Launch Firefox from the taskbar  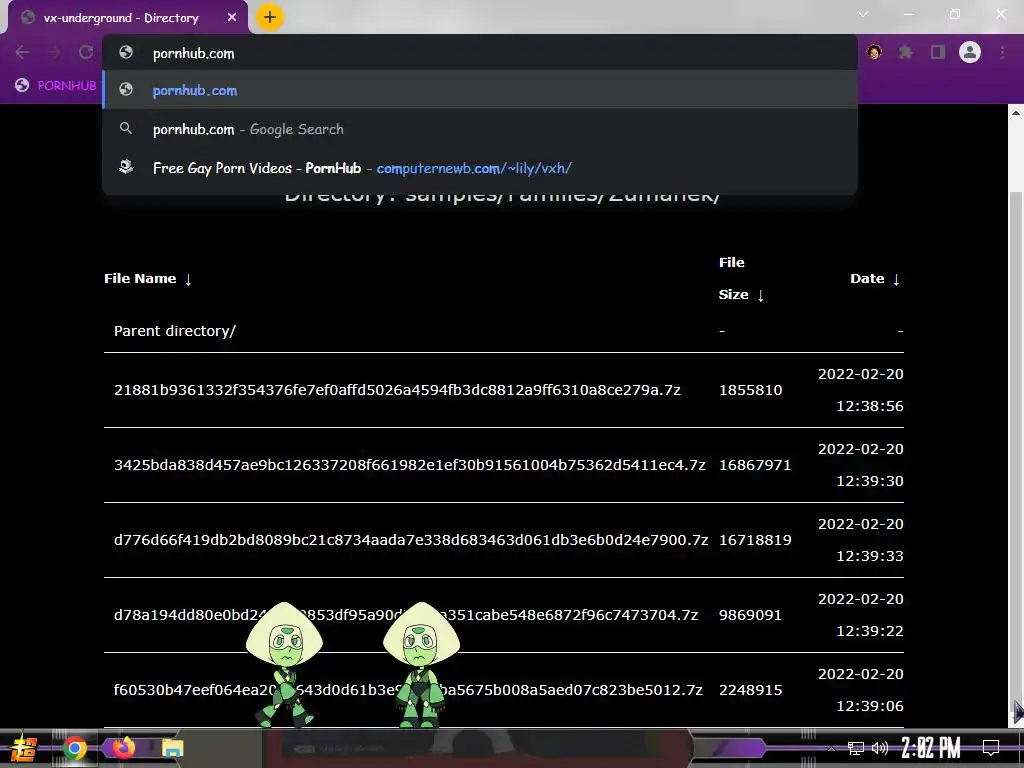[x=123, y=747]
